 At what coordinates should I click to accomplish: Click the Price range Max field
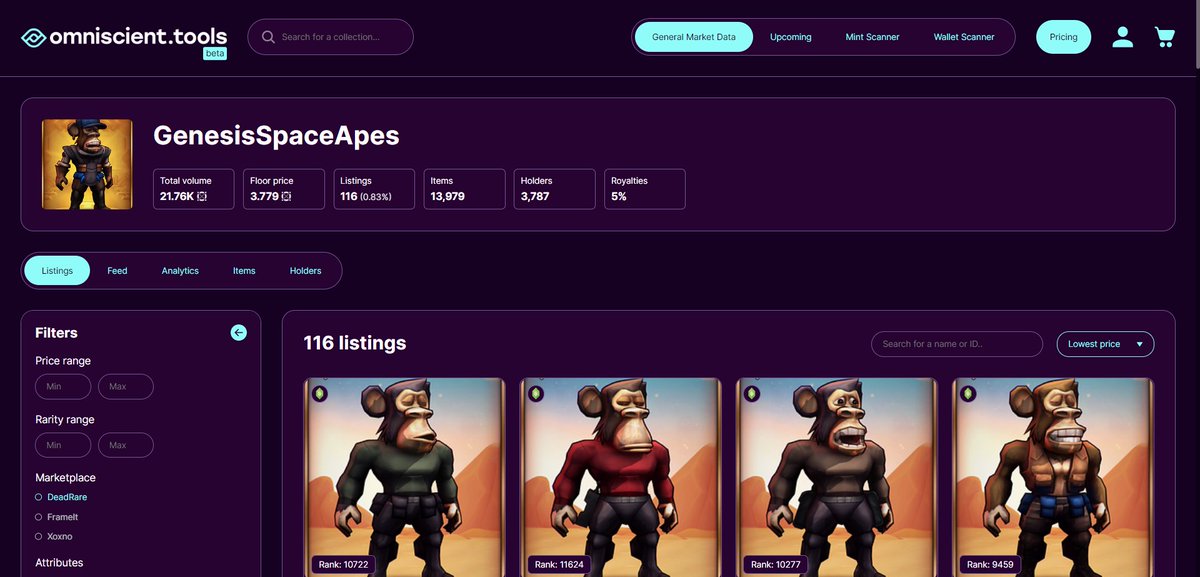(125, 386)
